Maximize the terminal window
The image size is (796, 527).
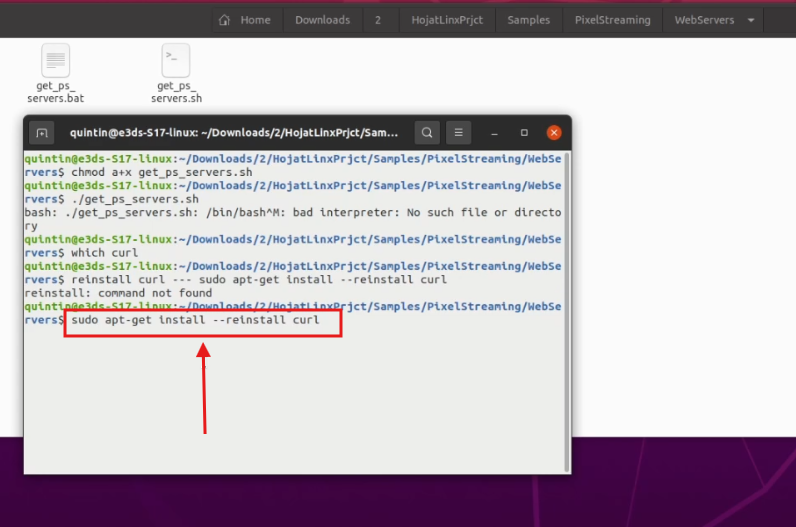(x=524, y=132)
